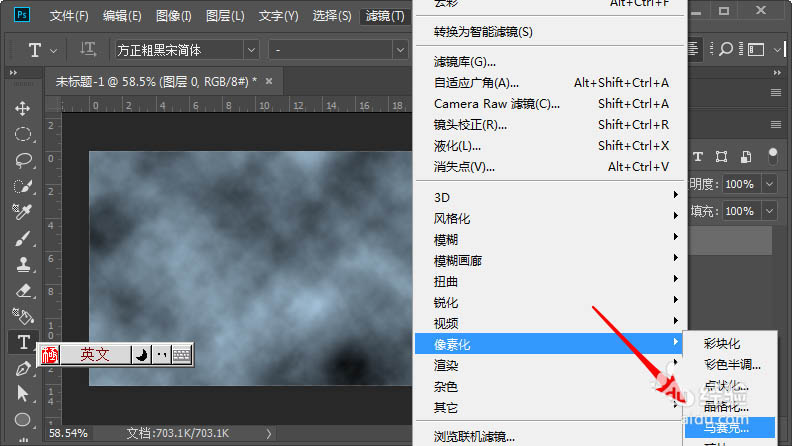Filter layers by smart object icon
This screenshot has width=792, height=446.
(x=746, y=157)
